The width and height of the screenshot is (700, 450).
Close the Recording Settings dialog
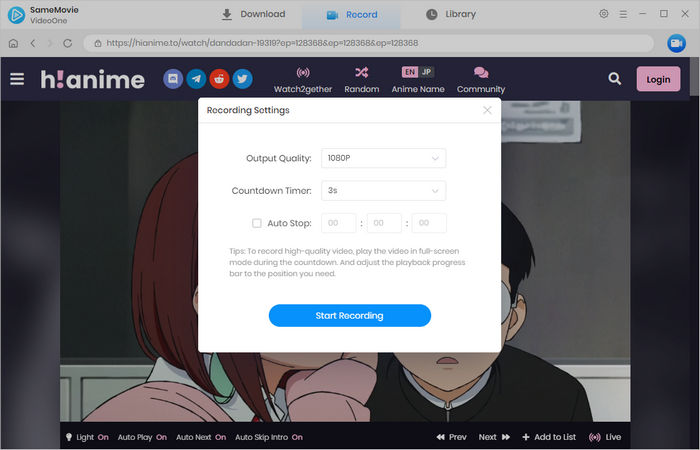(x=487, y=110)
